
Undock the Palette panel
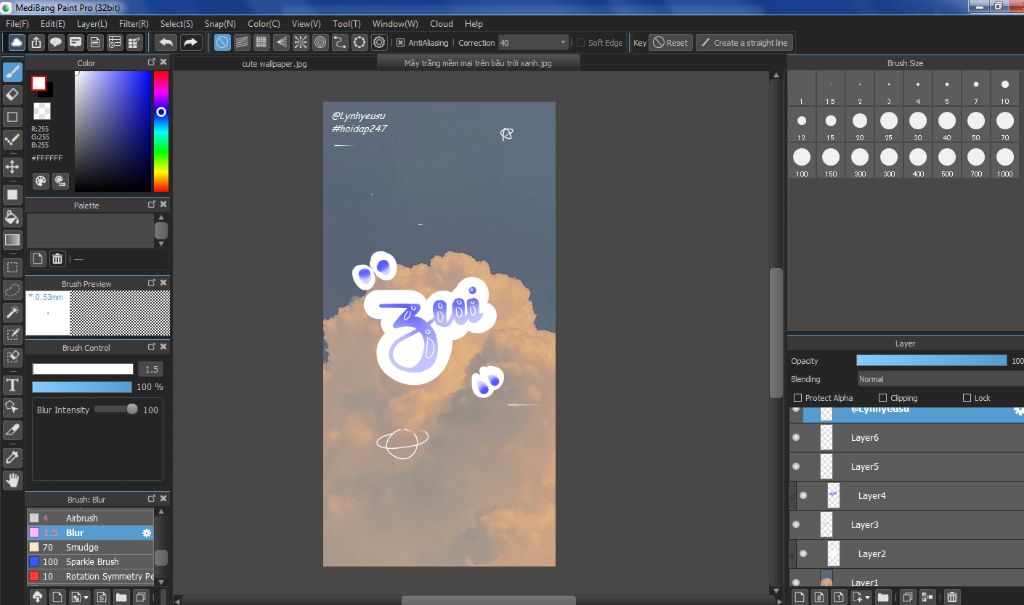(152, 204)
